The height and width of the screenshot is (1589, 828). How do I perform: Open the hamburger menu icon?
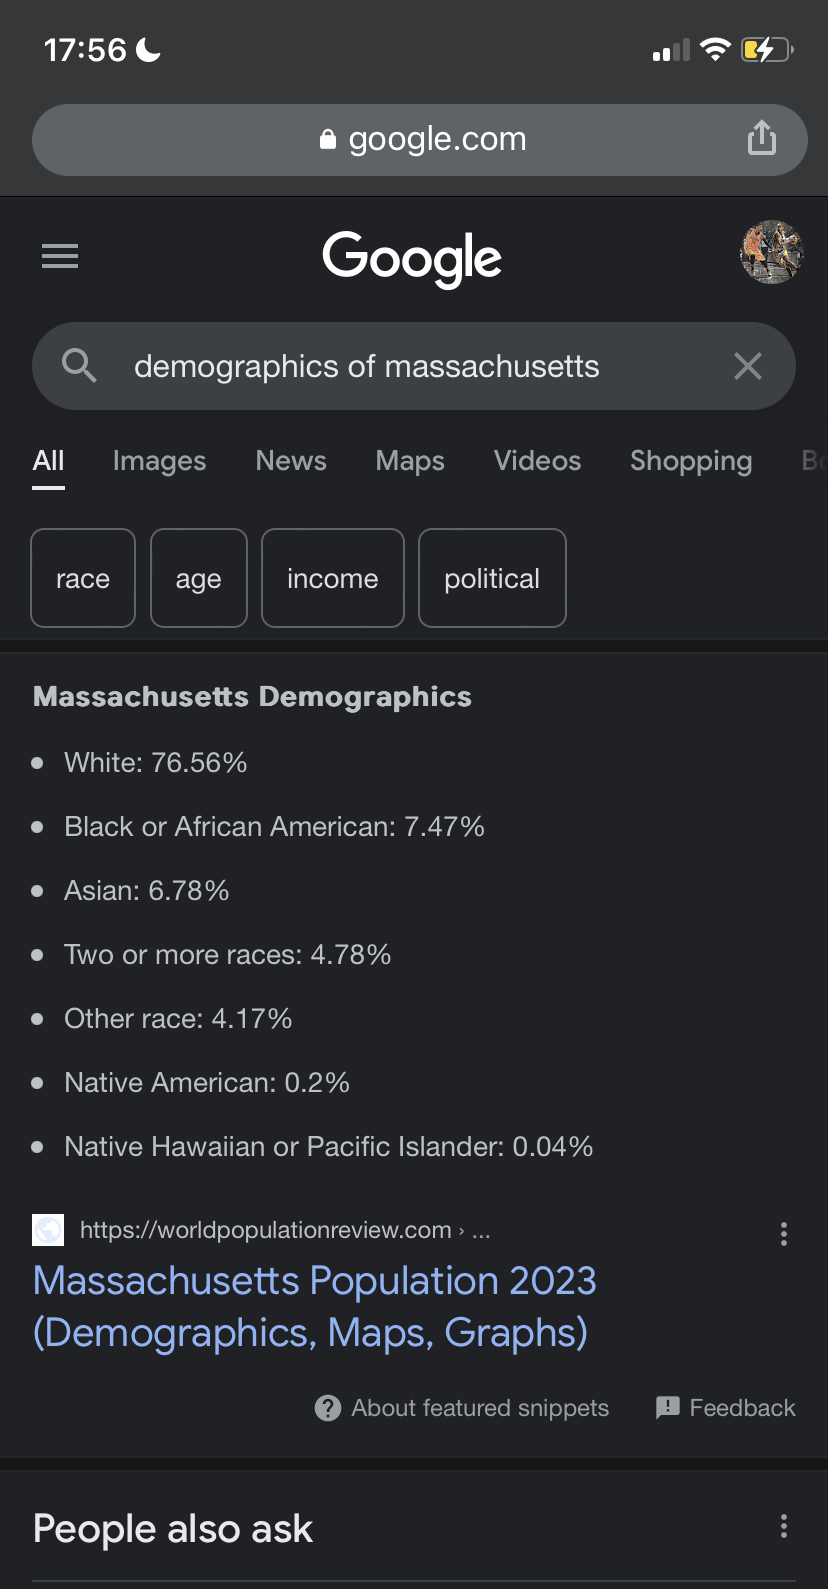click(x=60, y=256)
